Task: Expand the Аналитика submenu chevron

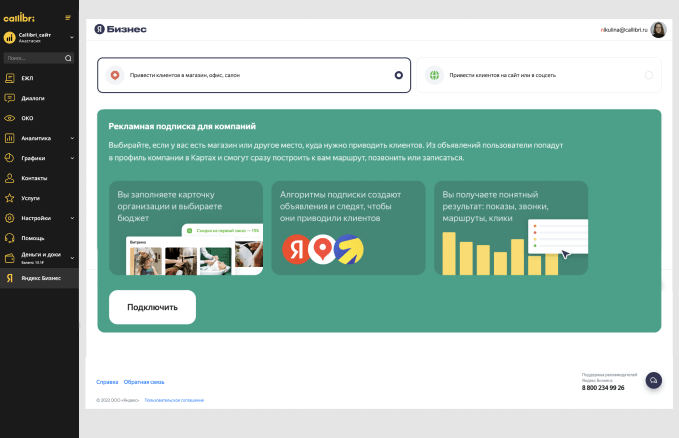Action: click(72, 138)
